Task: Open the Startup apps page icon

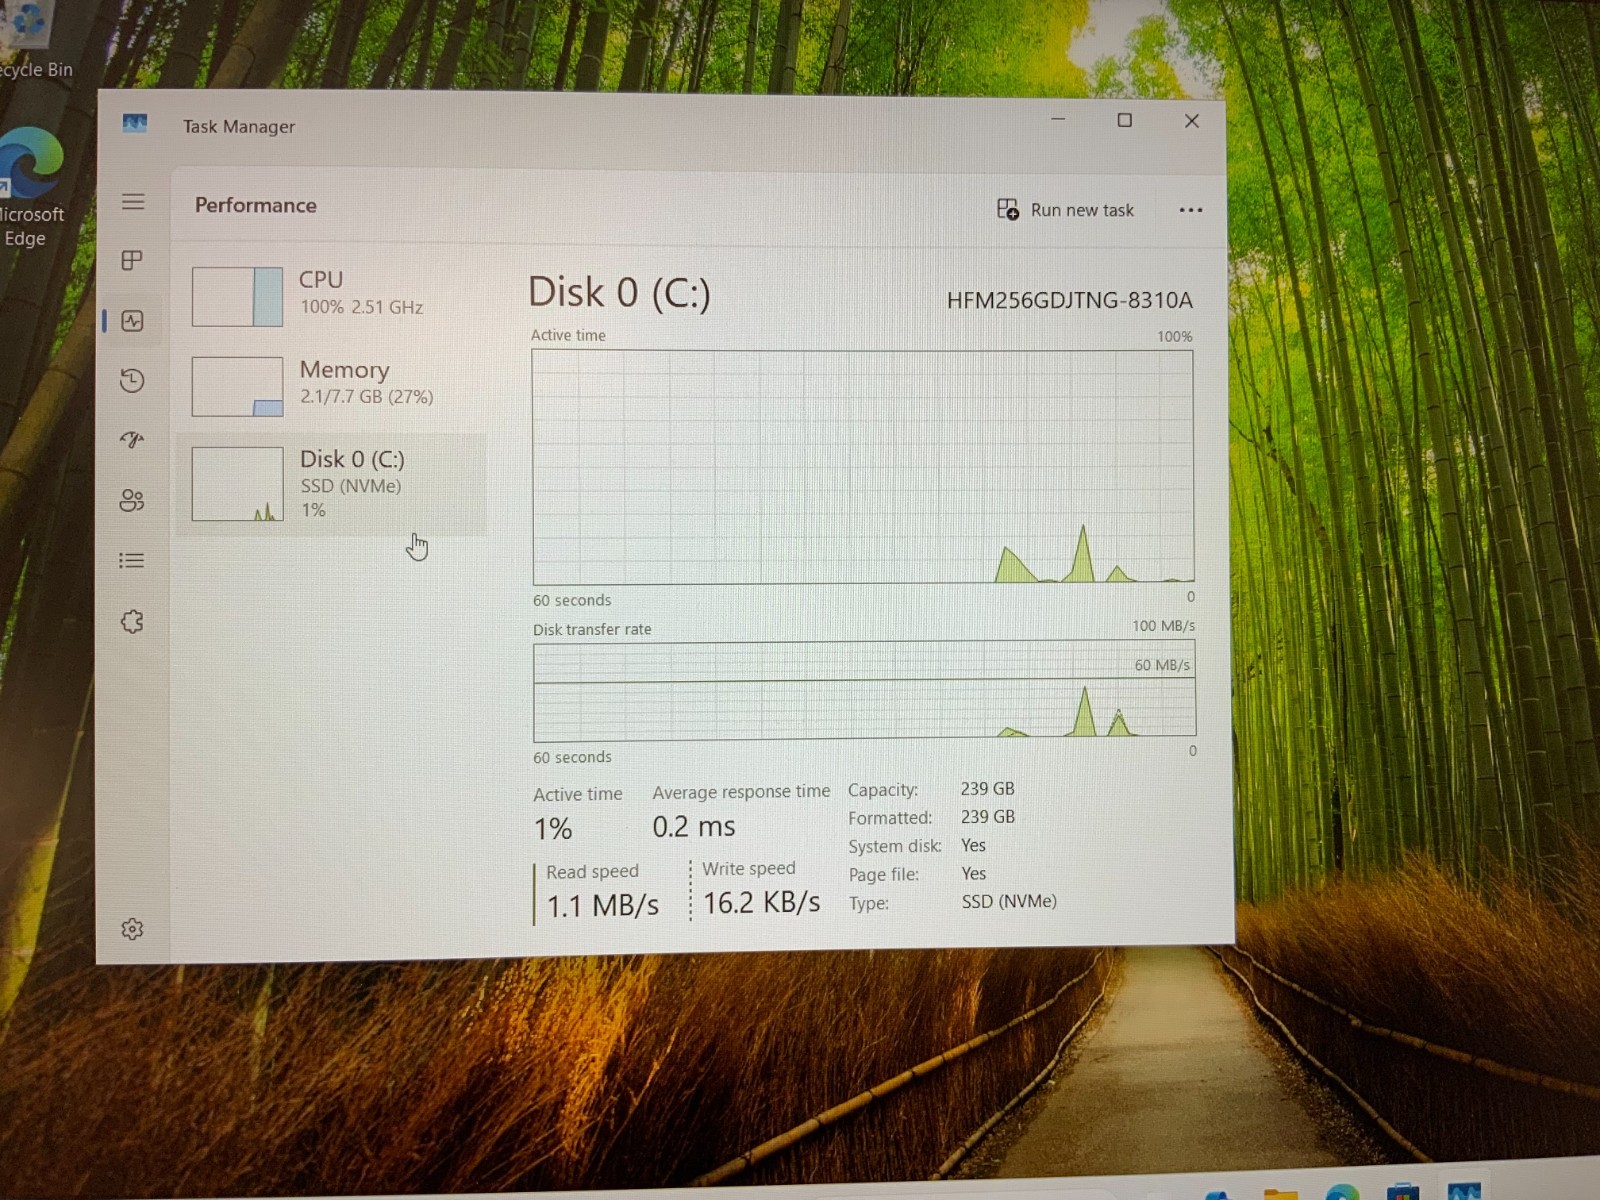Action: point(132,440)
